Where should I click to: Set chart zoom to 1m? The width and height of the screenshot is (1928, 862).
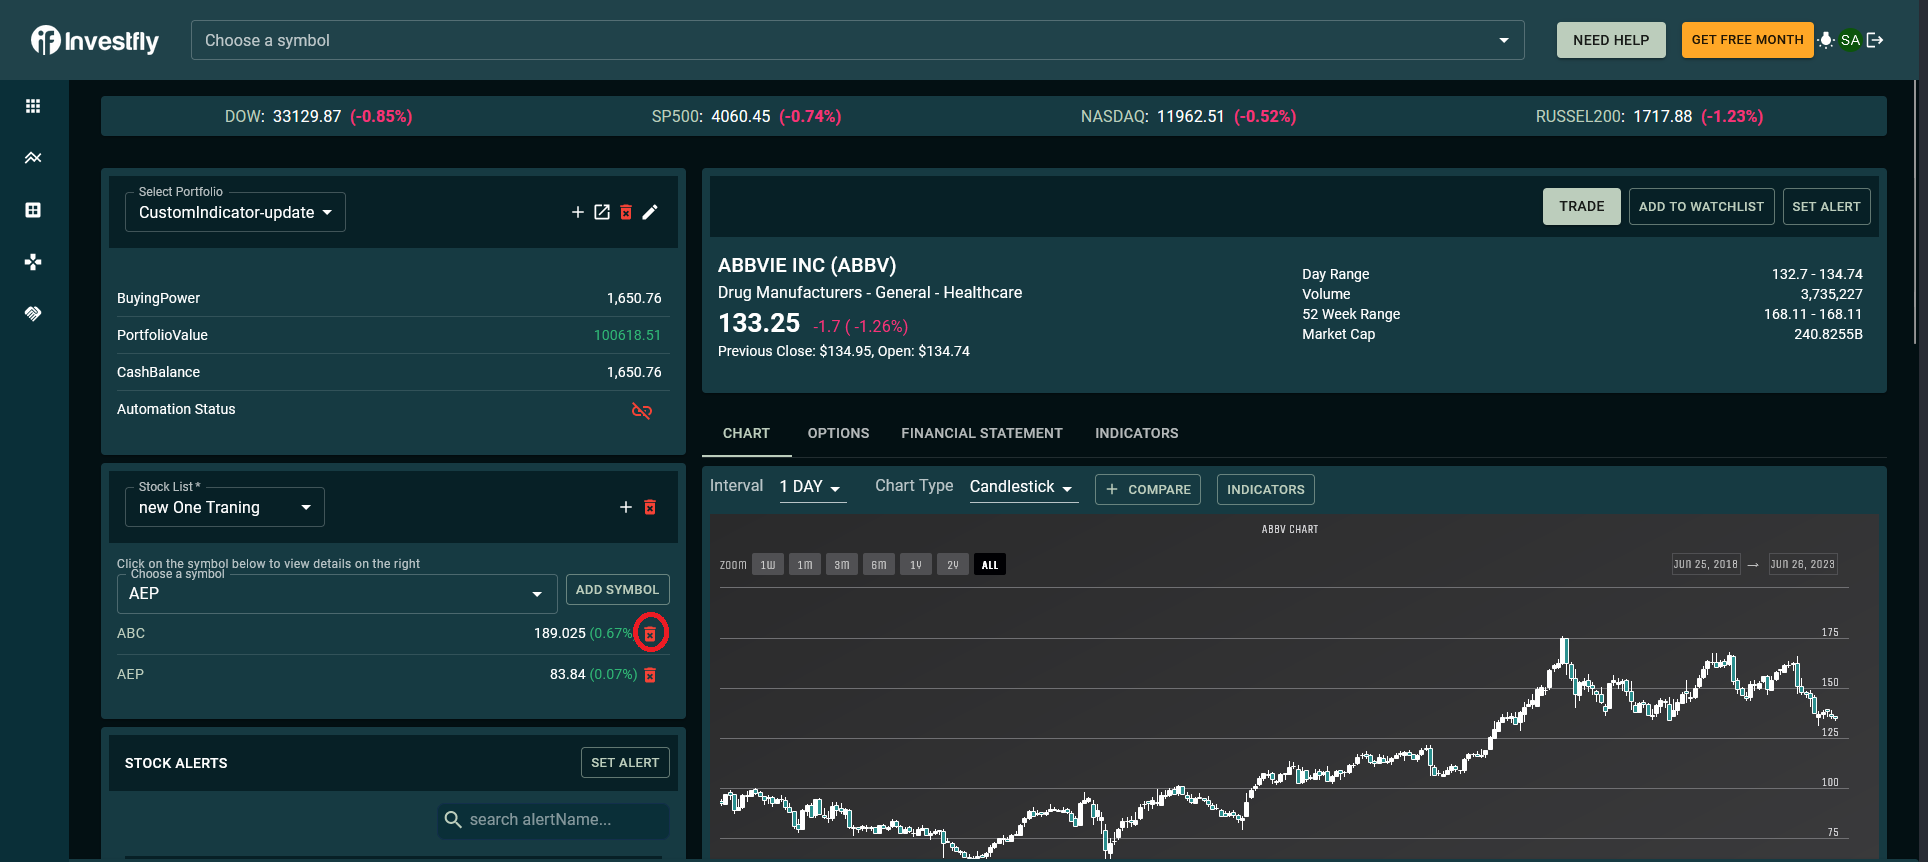click(805, 565)
